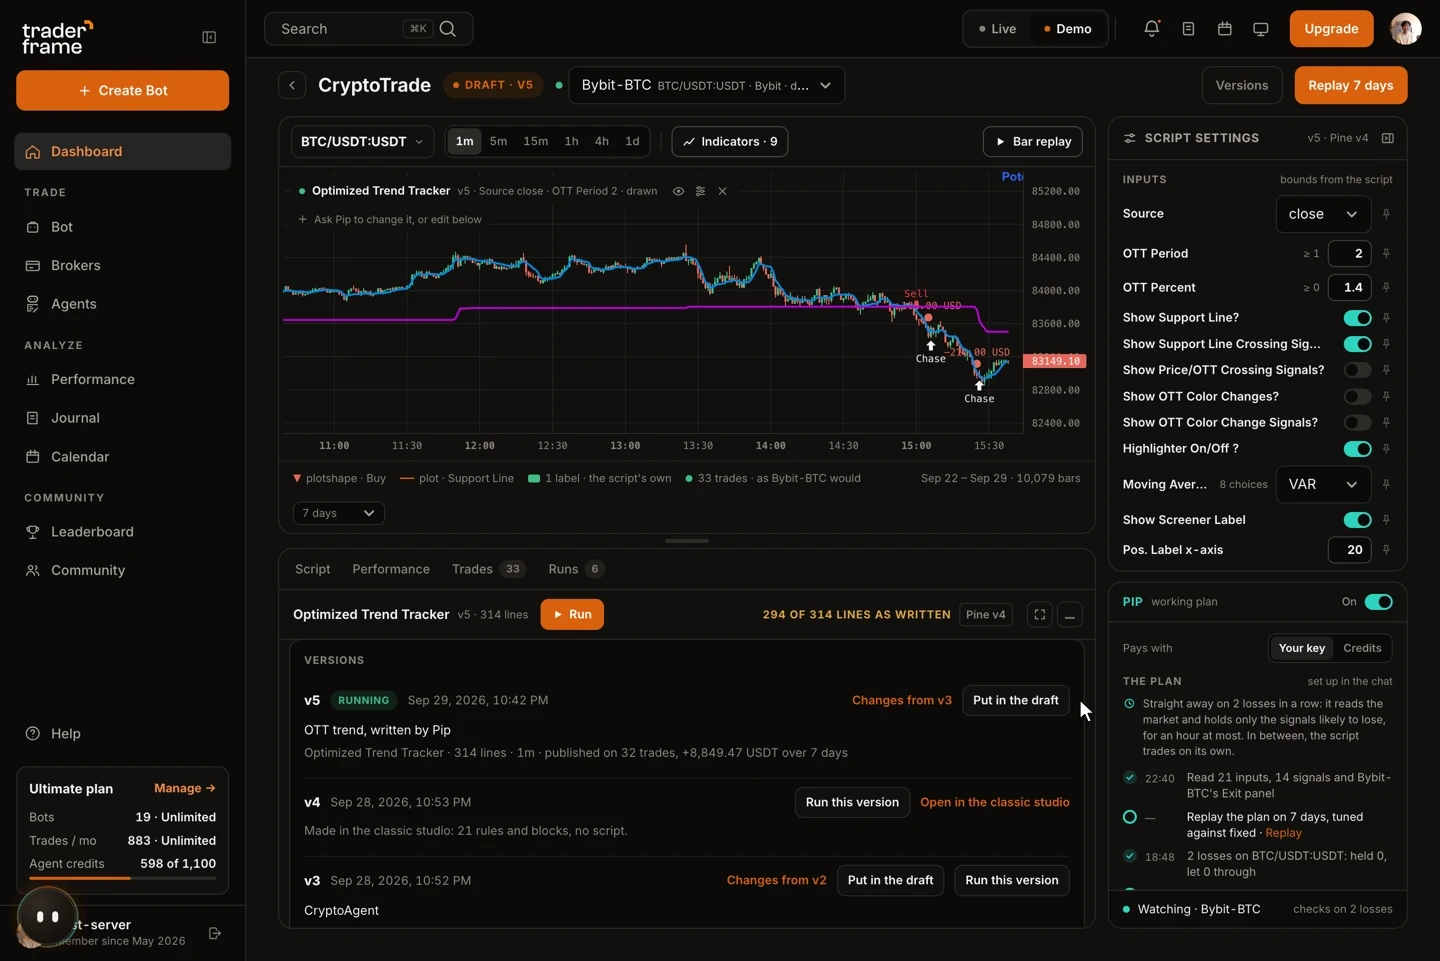Click Run this version for v4

click(852, 802)
